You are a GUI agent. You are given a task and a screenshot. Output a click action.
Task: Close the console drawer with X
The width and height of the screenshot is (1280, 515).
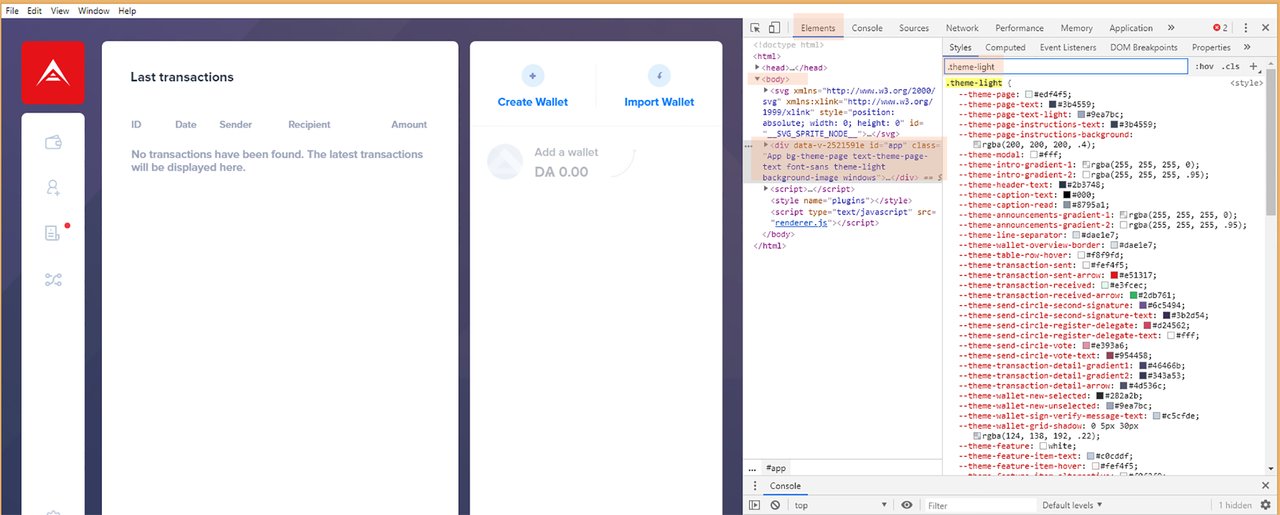[1267, 486]
